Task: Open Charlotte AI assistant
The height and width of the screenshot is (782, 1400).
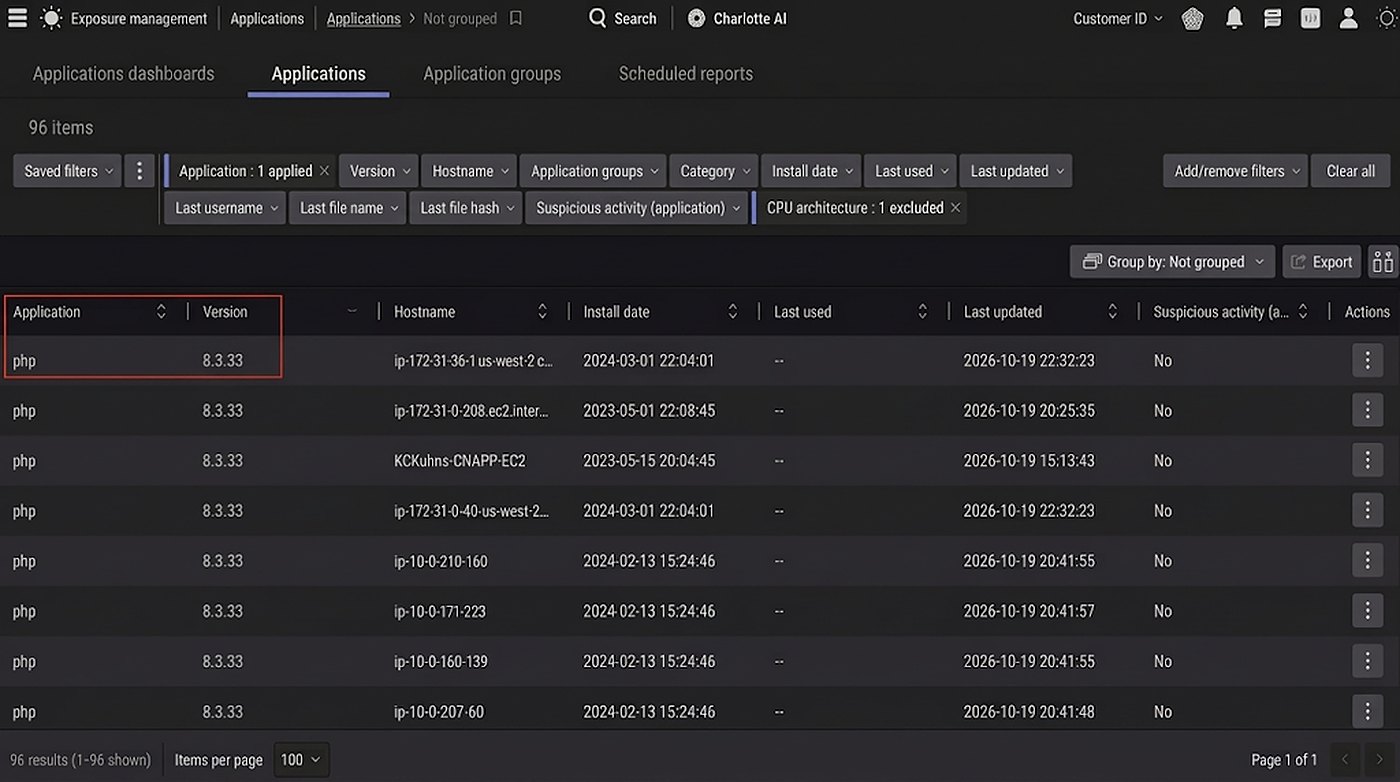Action: click(737, 18)
